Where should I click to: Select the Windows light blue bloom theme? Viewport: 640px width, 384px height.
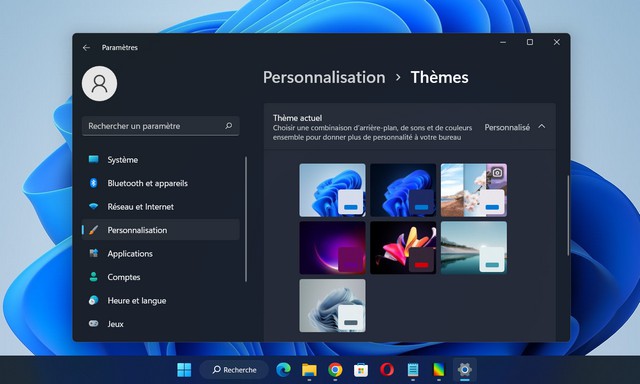(332, 190)
